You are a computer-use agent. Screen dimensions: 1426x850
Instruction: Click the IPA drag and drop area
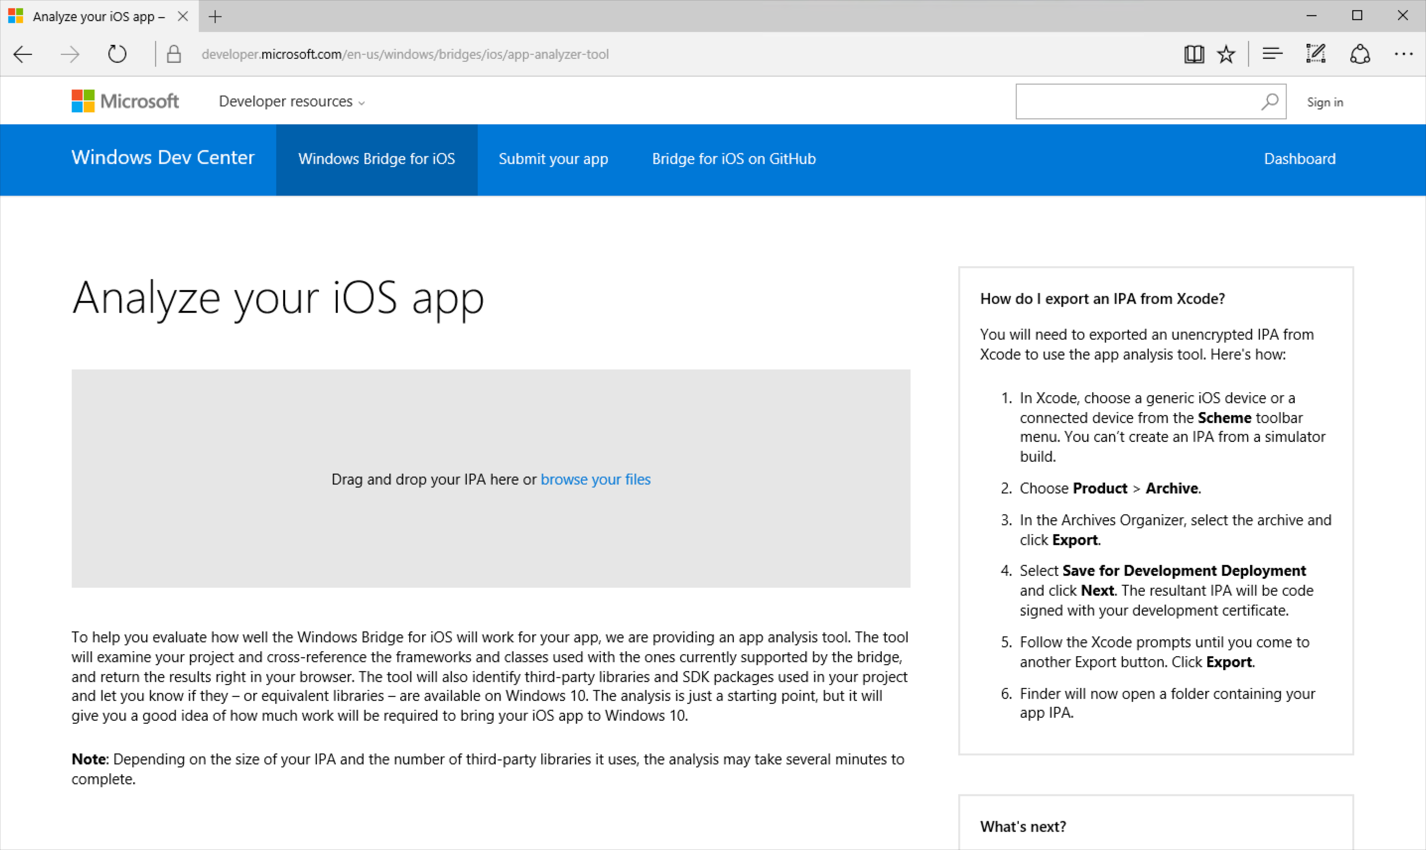pyautogui.click(x=491, y=478)
